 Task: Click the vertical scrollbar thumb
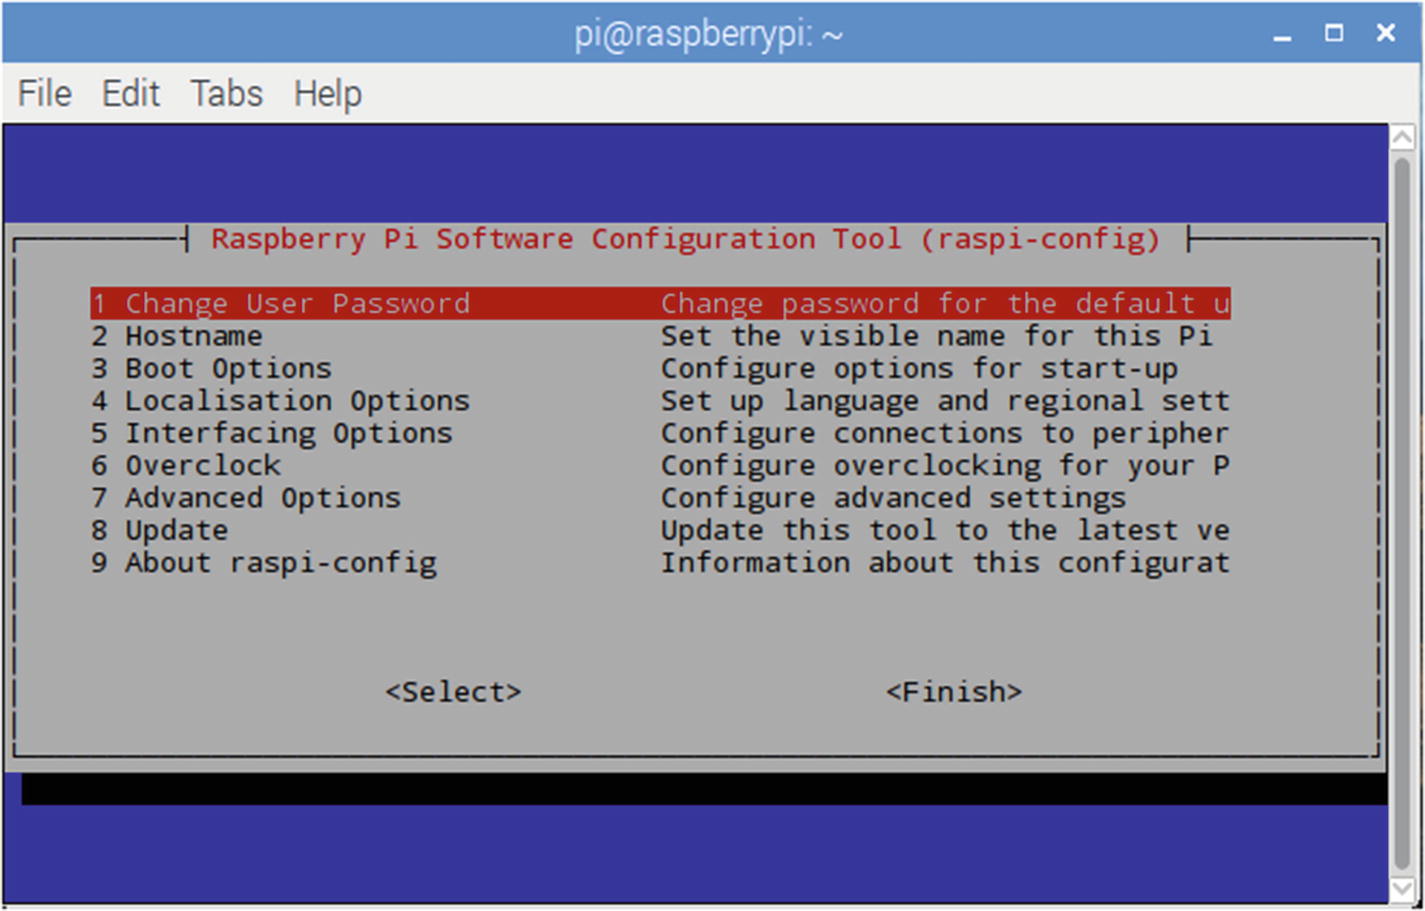point(1403,513)
